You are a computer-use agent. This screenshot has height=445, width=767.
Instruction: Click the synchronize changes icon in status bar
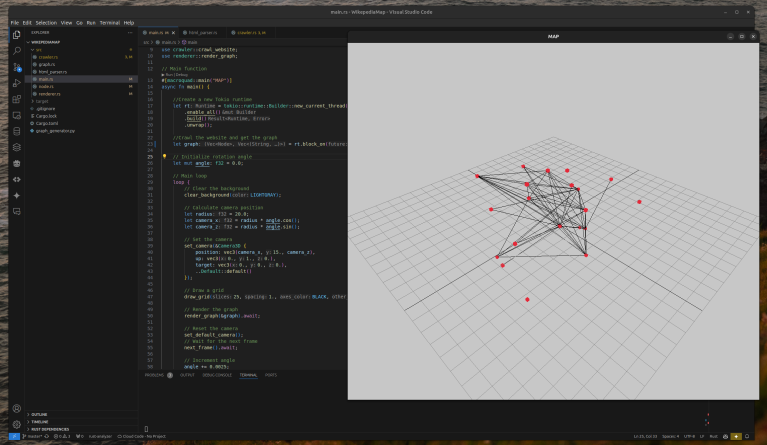pyautogui.click(x=47, y=436)
